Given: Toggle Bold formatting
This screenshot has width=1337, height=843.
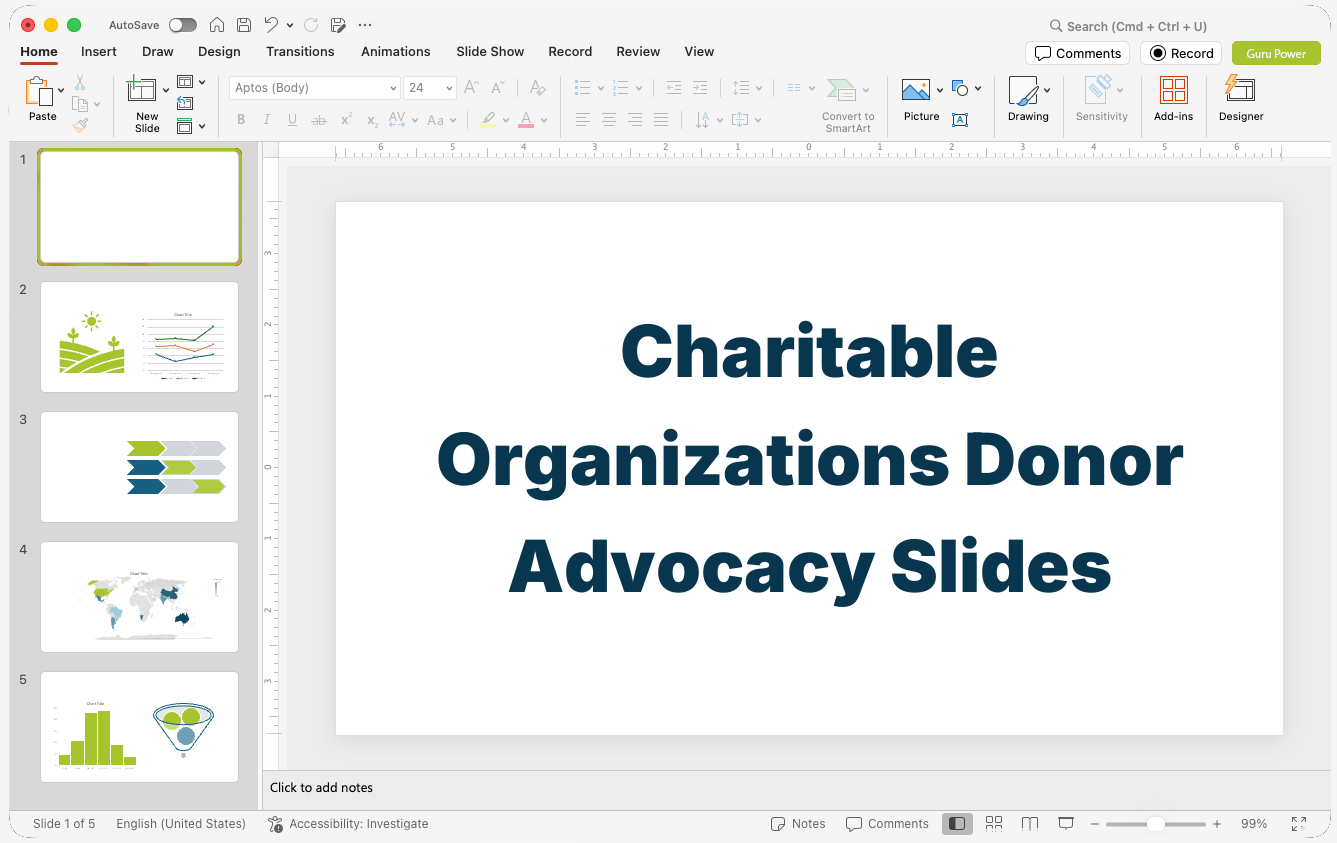Looking at the screenshot, I should coord(241,120).
